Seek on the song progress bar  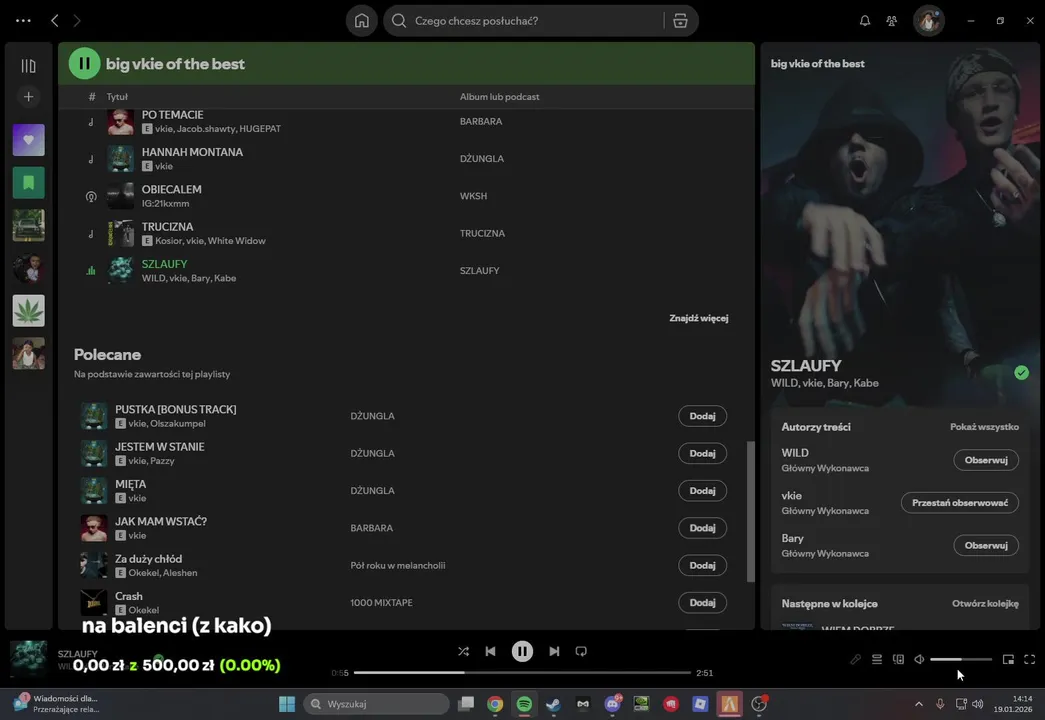point(522,673)
